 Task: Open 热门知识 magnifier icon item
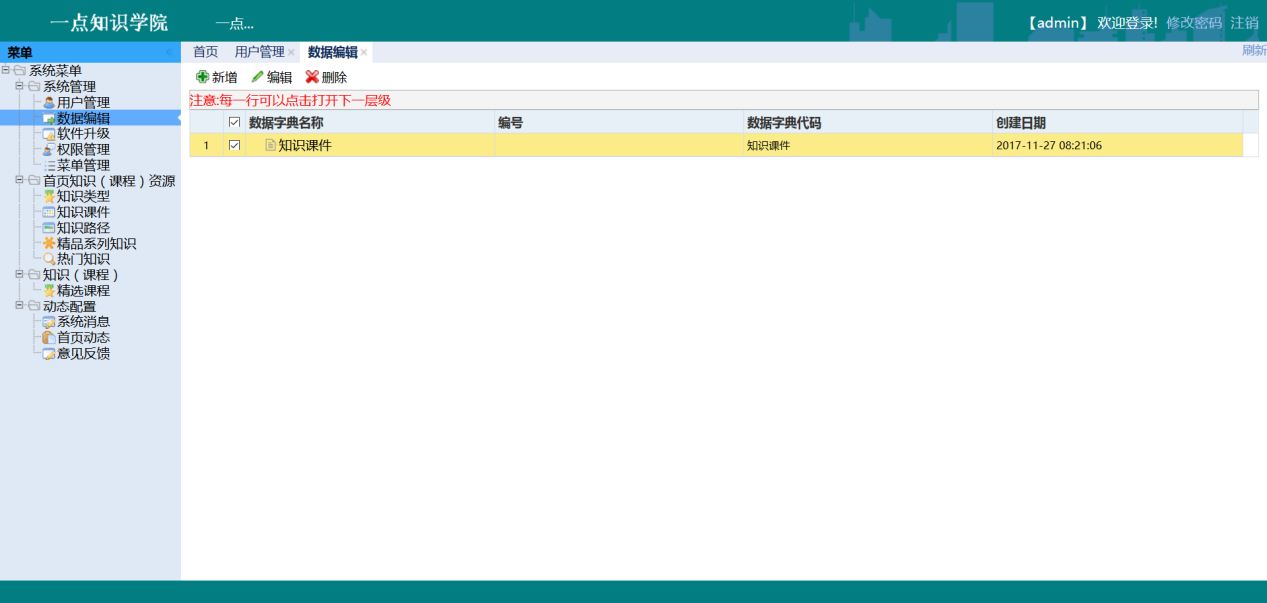(49, 259)
